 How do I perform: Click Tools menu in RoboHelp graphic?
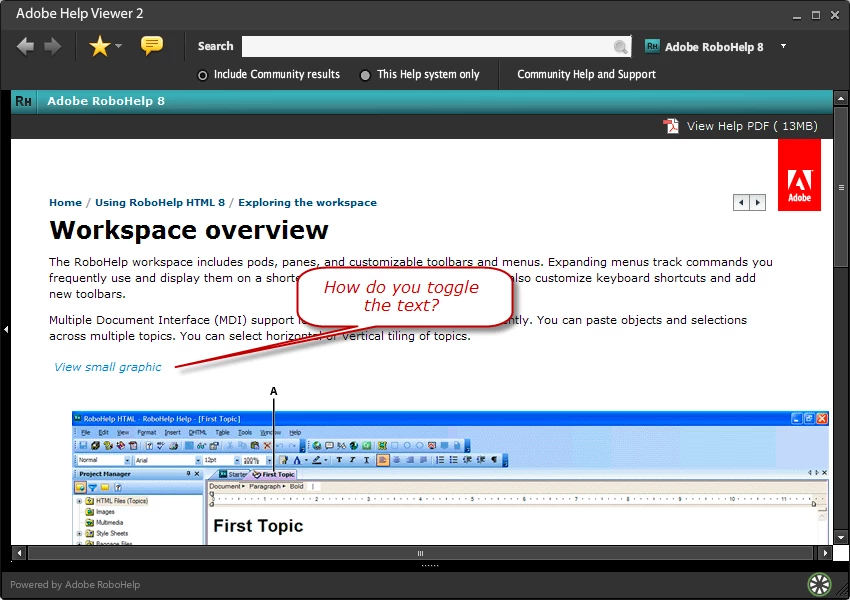point(245,433)
